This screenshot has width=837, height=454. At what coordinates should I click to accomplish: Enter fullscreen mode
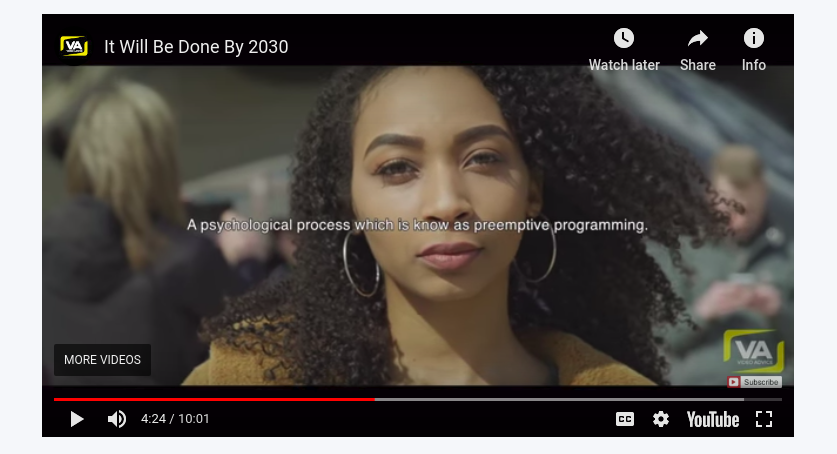764,419
